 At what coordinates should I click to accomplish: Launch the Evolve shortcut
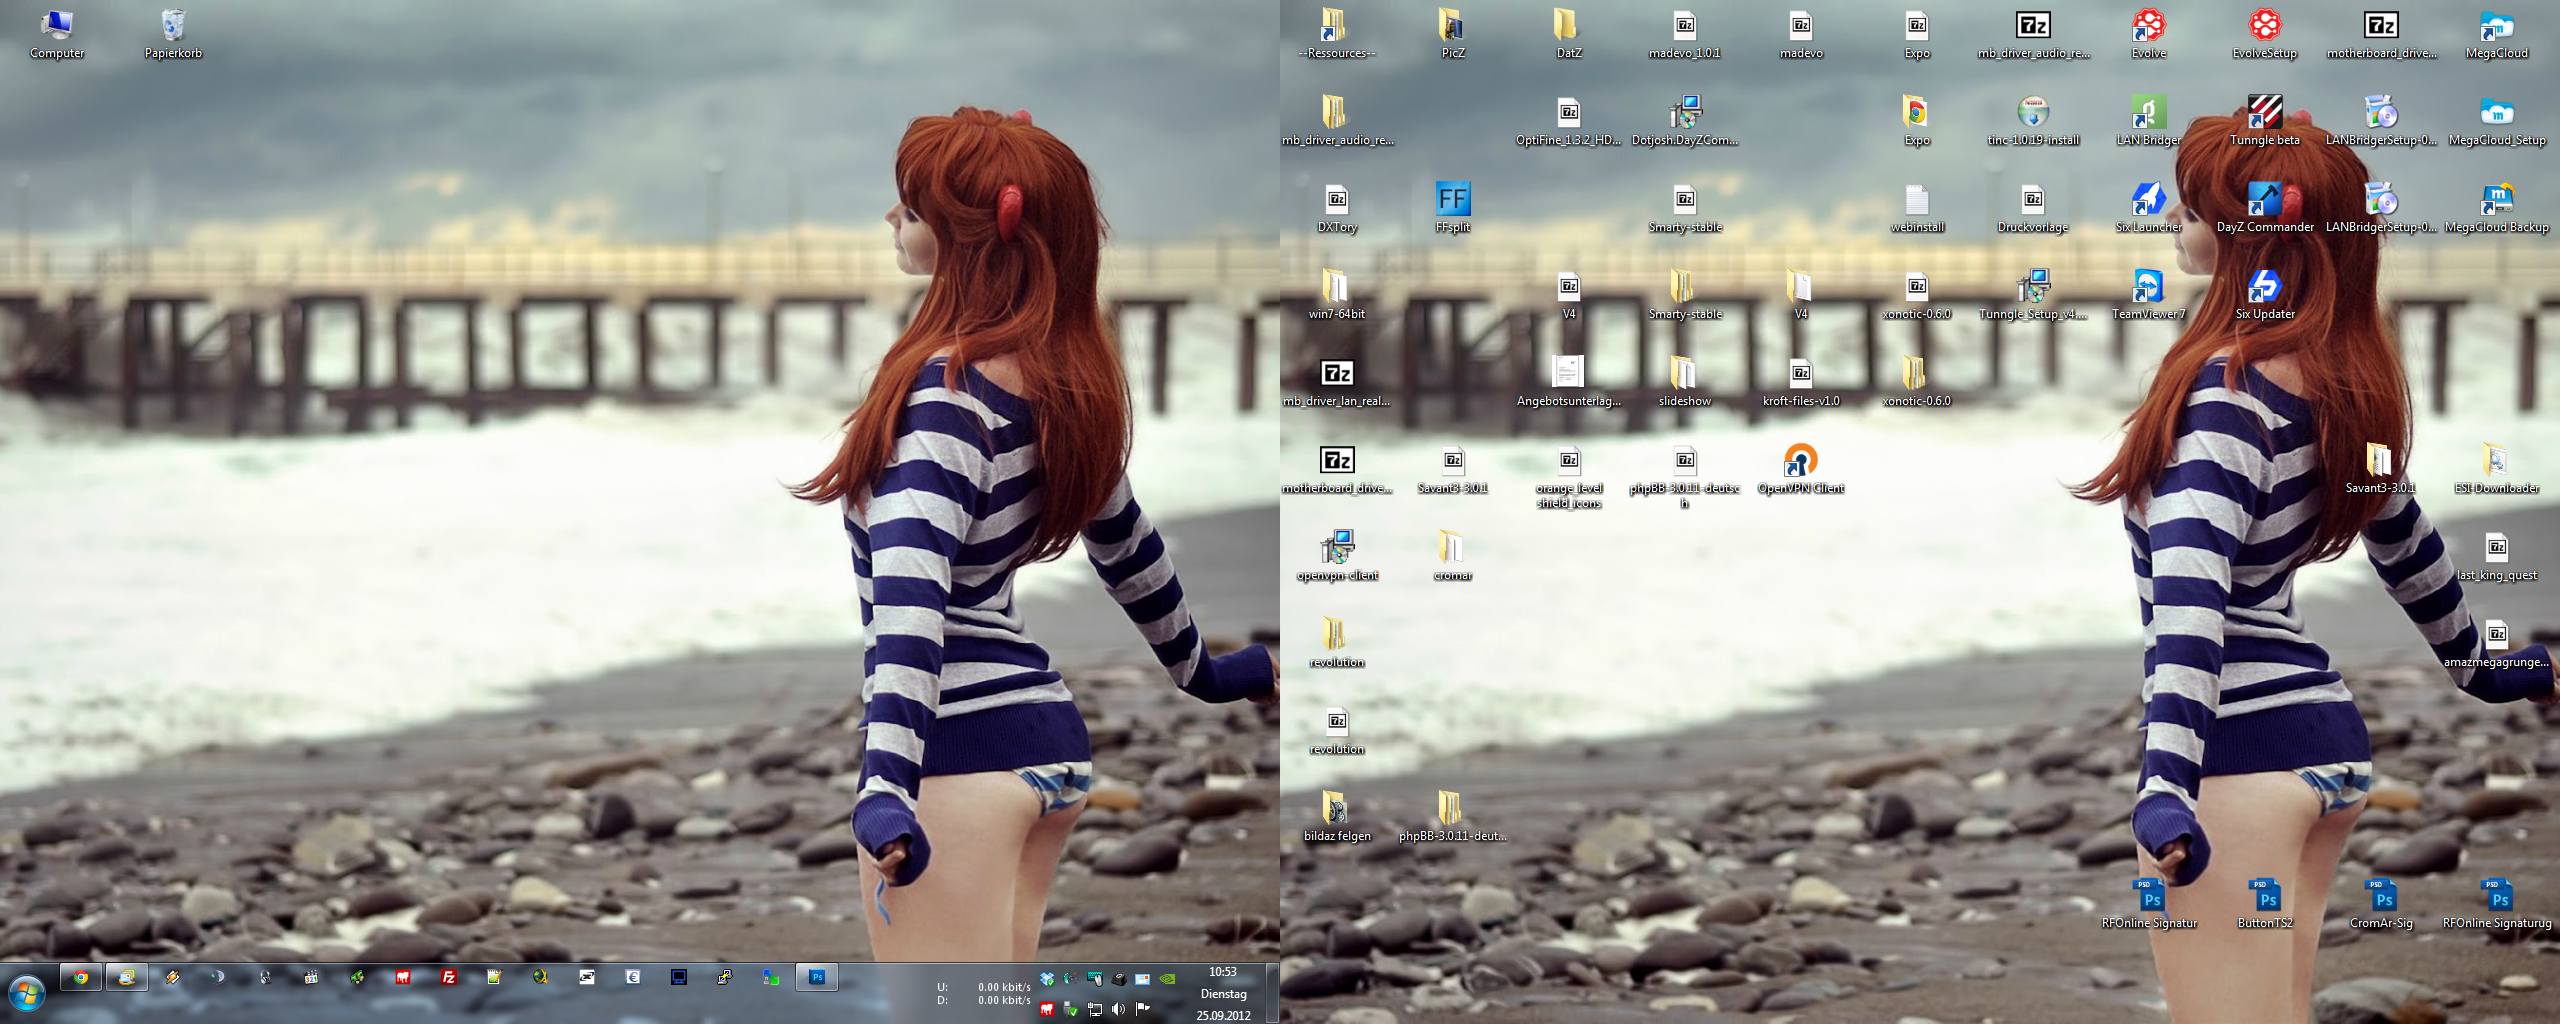tap(2148, 34)
